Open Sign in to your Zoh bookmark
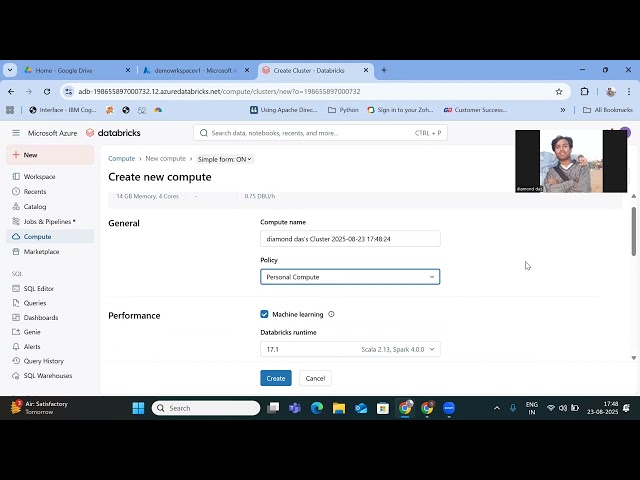Viewport: 640px width, 480px height. (x=400, y=110)
